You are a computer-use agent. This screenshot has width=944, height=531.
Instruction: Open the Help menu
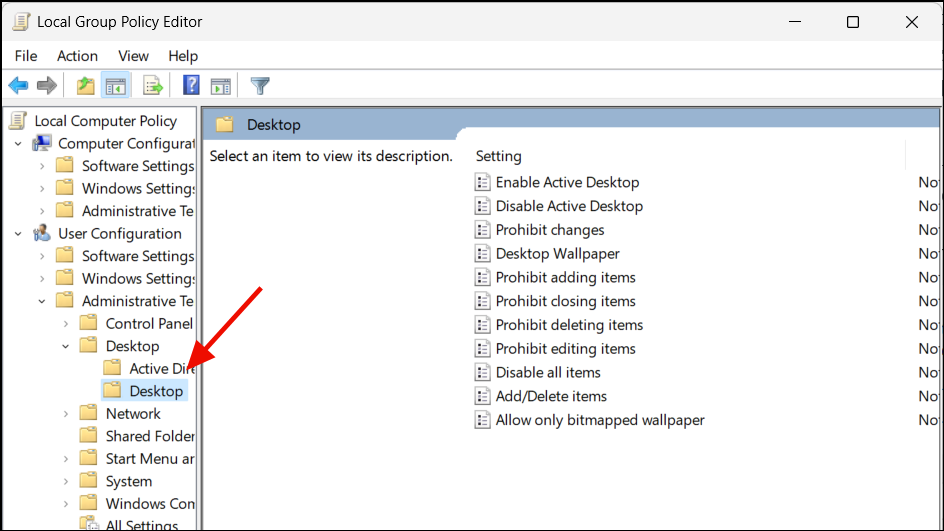[x=183, y=56]
